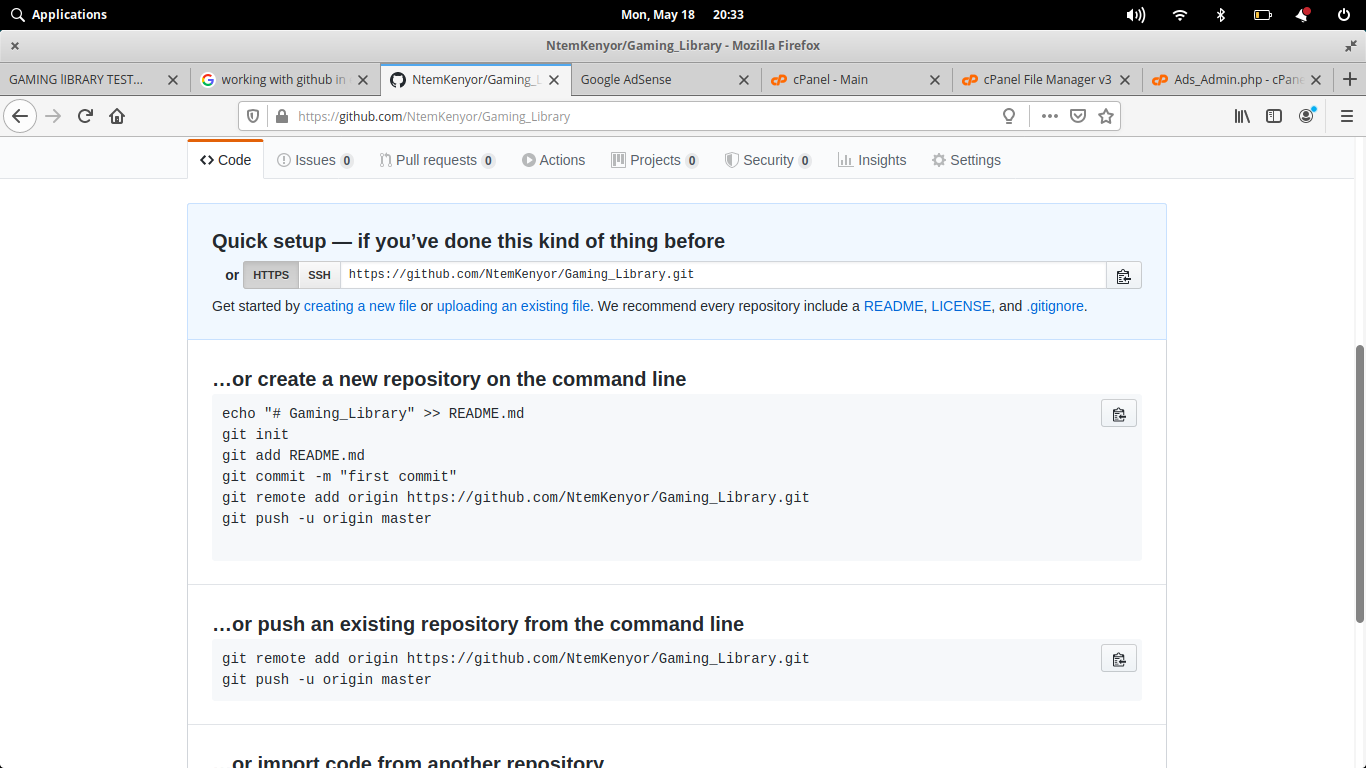Go to the Firefox home page

coord(117,116)
